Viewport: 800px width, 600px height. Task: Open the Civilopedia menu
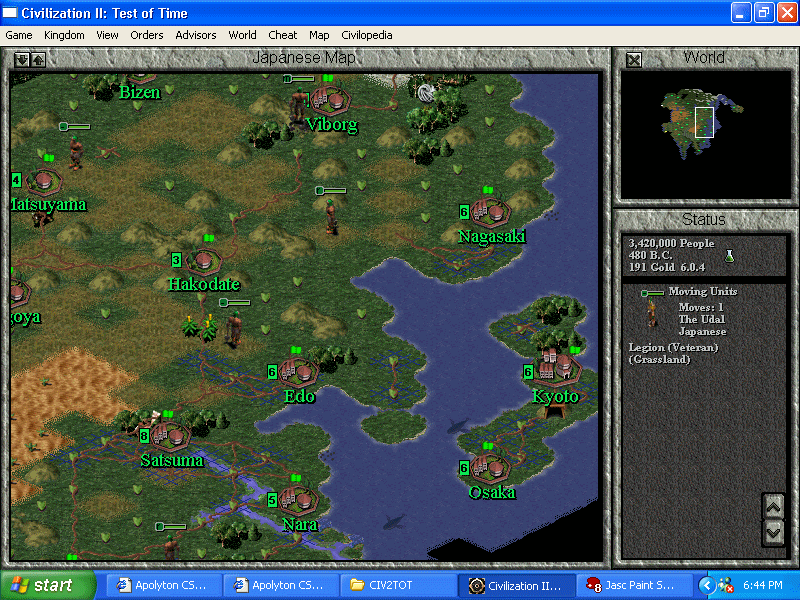coord(366,35)
